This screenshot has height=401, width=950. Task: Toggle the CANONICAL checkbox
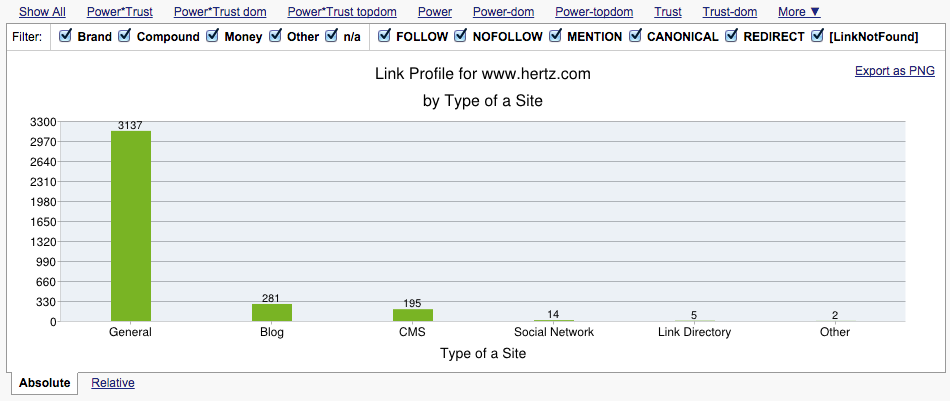(x=635, y=36)
